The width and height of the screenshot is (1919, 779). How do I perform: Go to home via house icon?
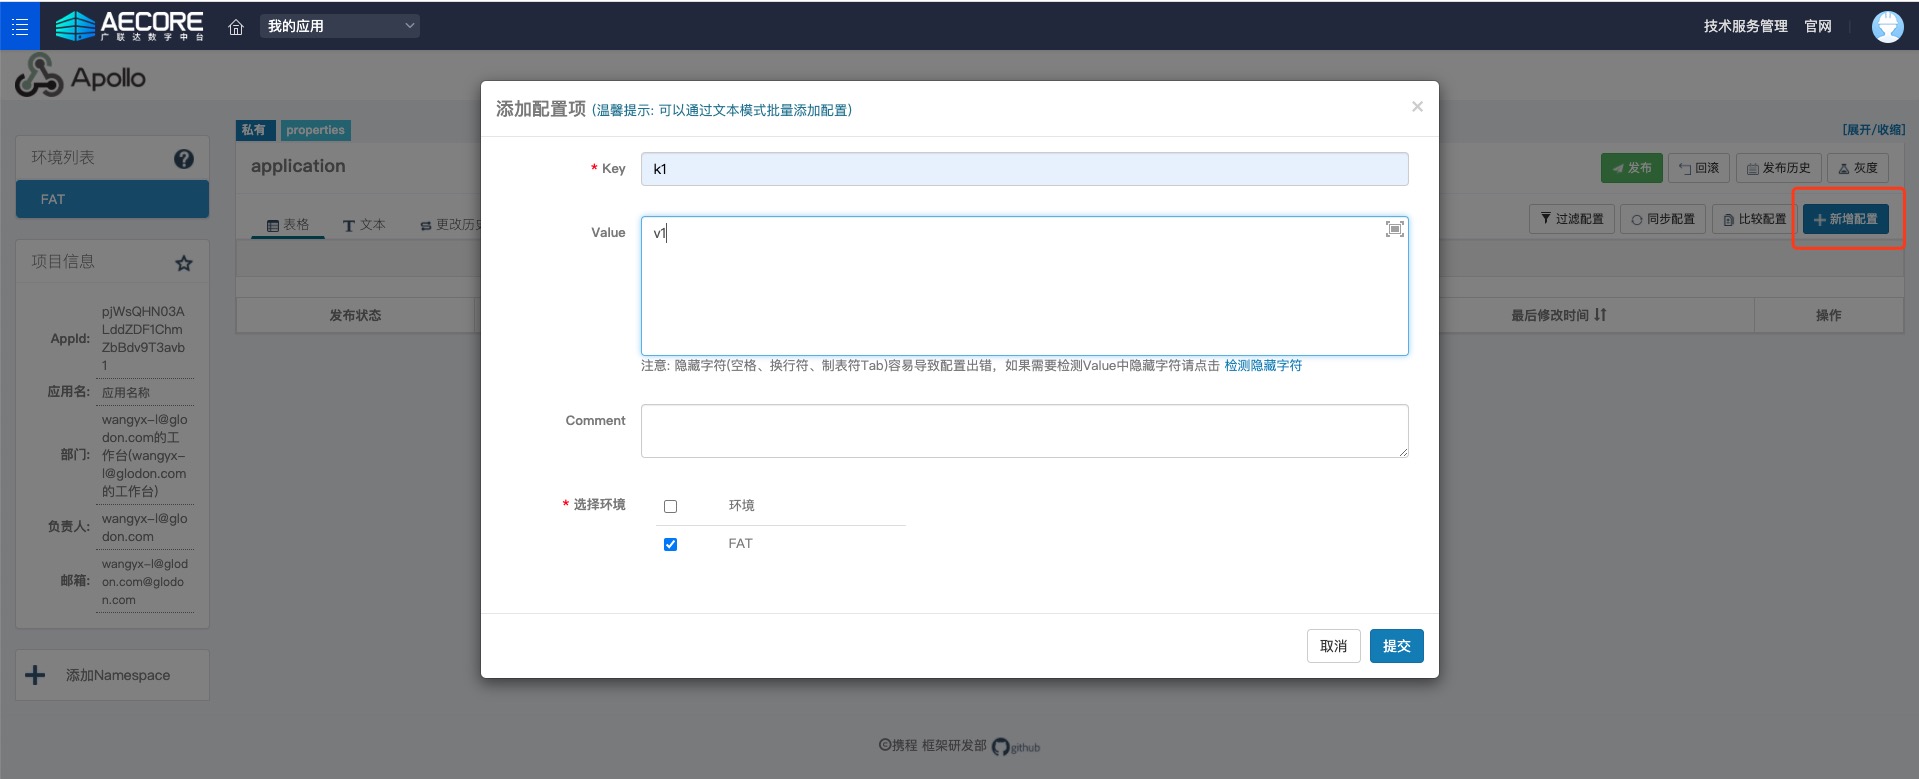(x=236, y=27)
